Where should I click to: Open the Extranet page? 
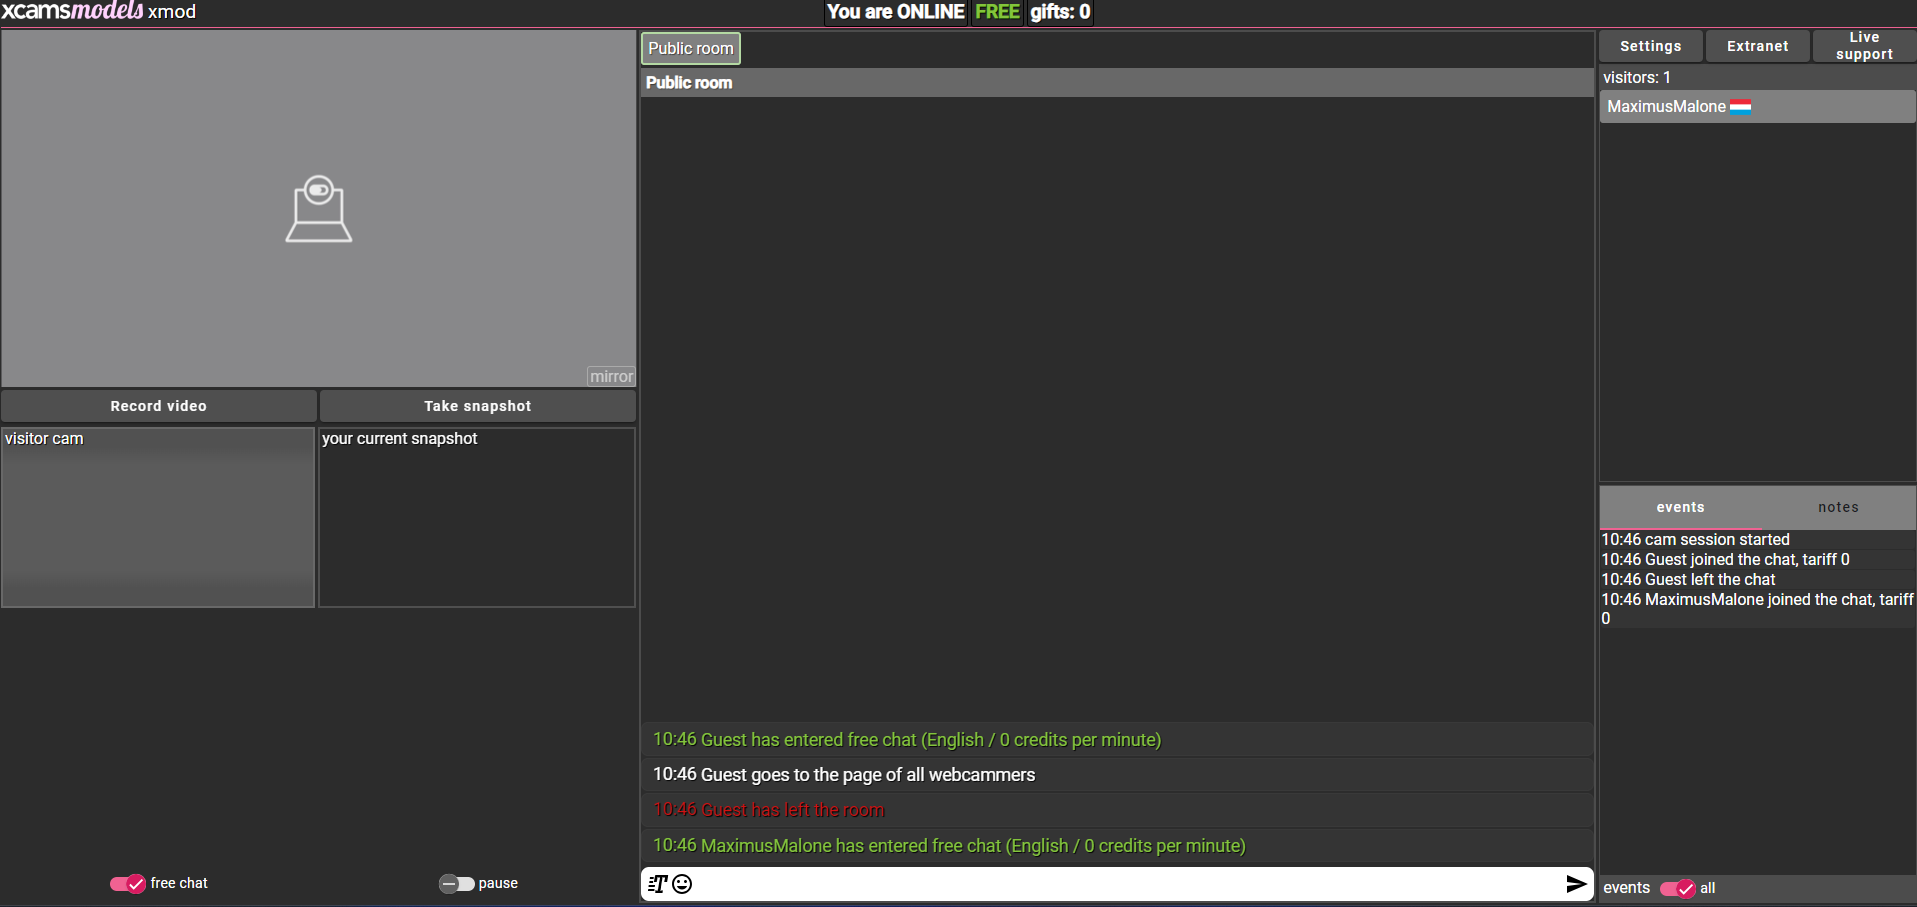point(1757,46)
